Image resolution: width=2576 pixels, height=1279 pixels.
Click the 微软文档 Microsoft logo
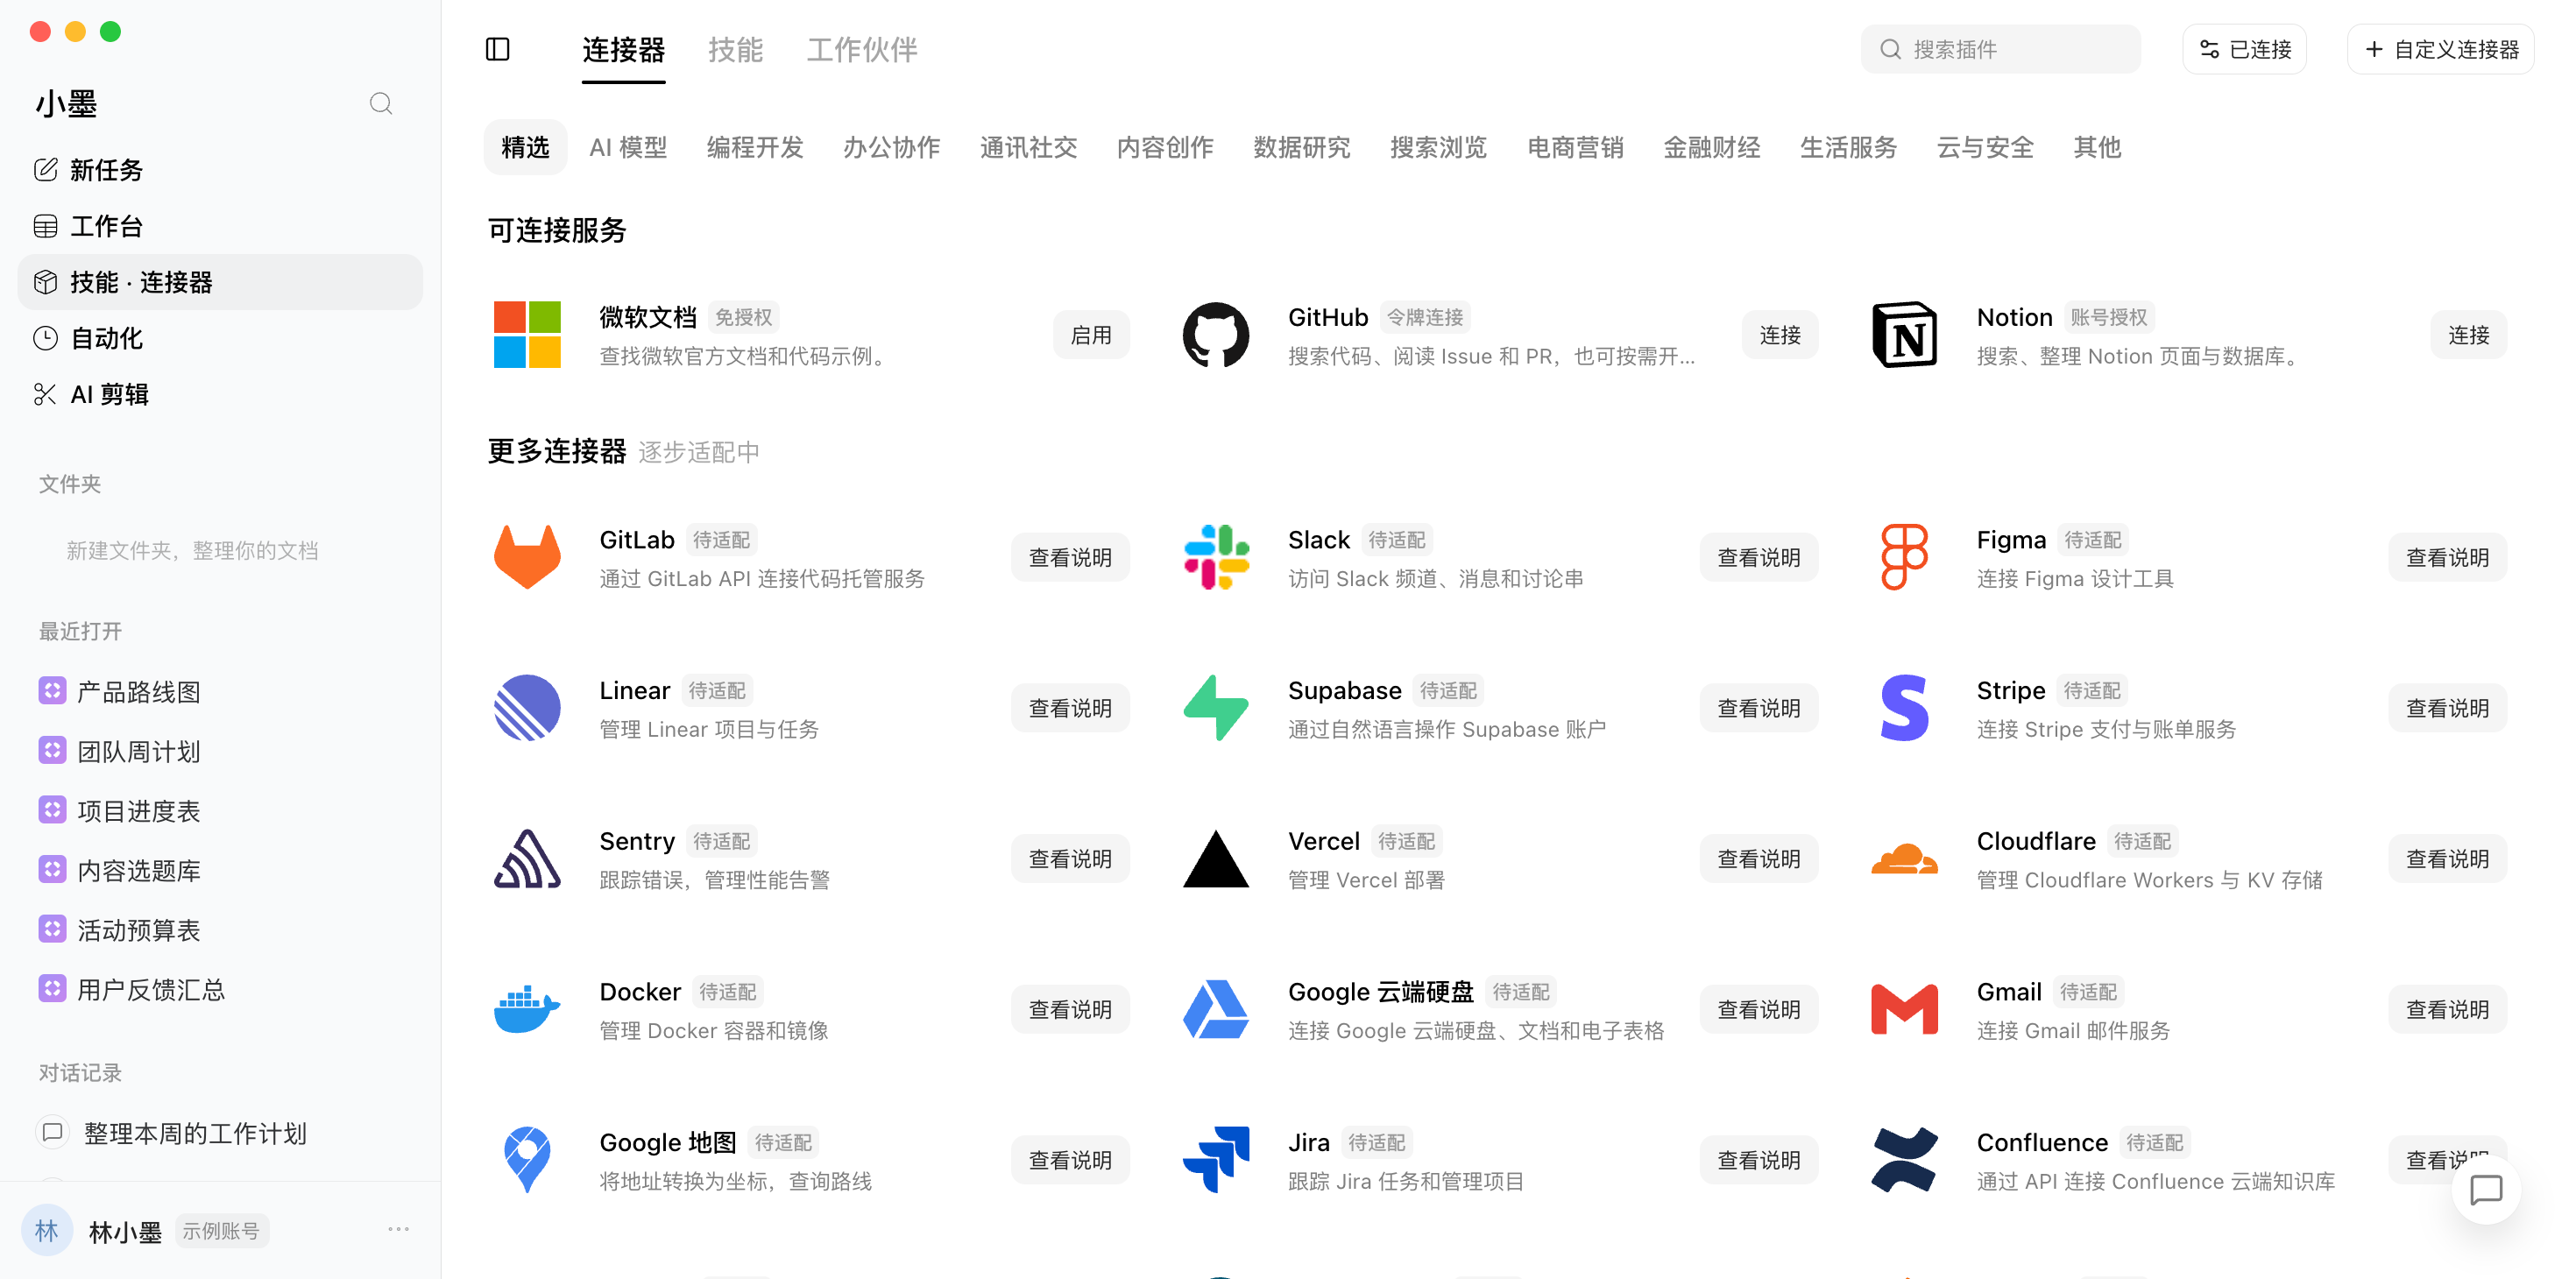click(527, 334)
